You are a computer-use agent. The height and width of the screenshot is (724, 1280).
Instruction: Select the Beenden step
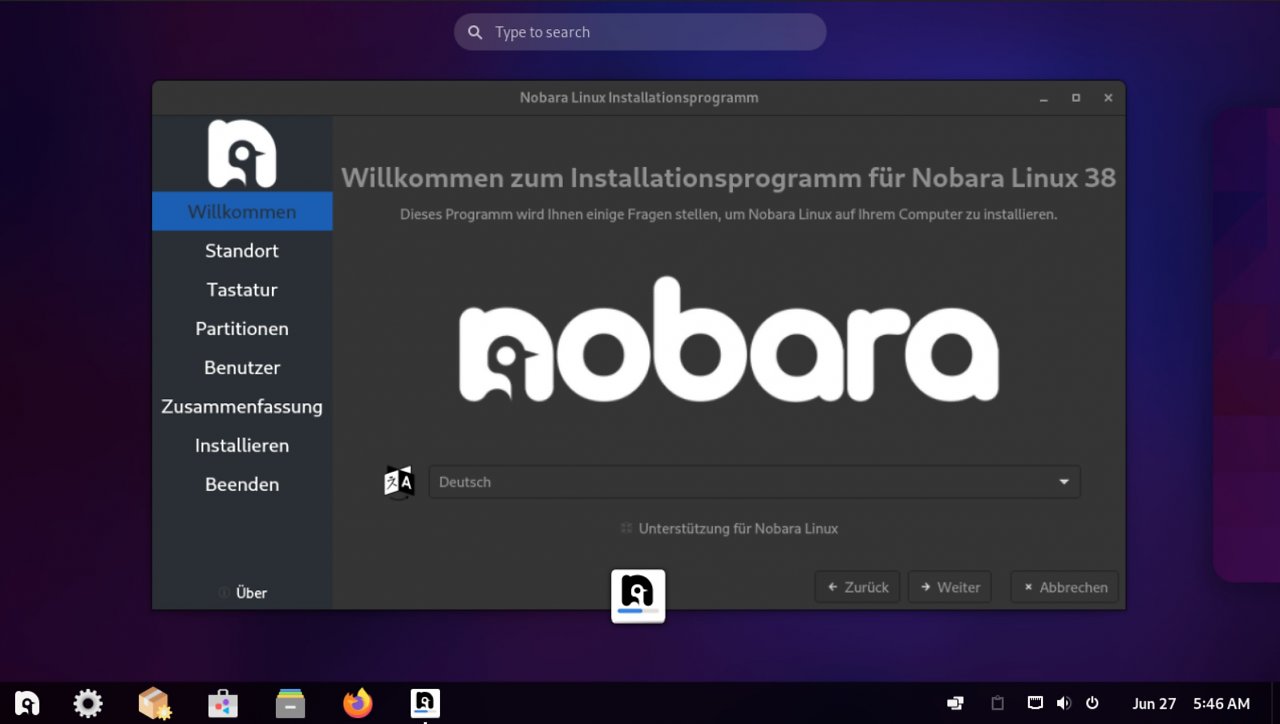click(x=242, y=485)
